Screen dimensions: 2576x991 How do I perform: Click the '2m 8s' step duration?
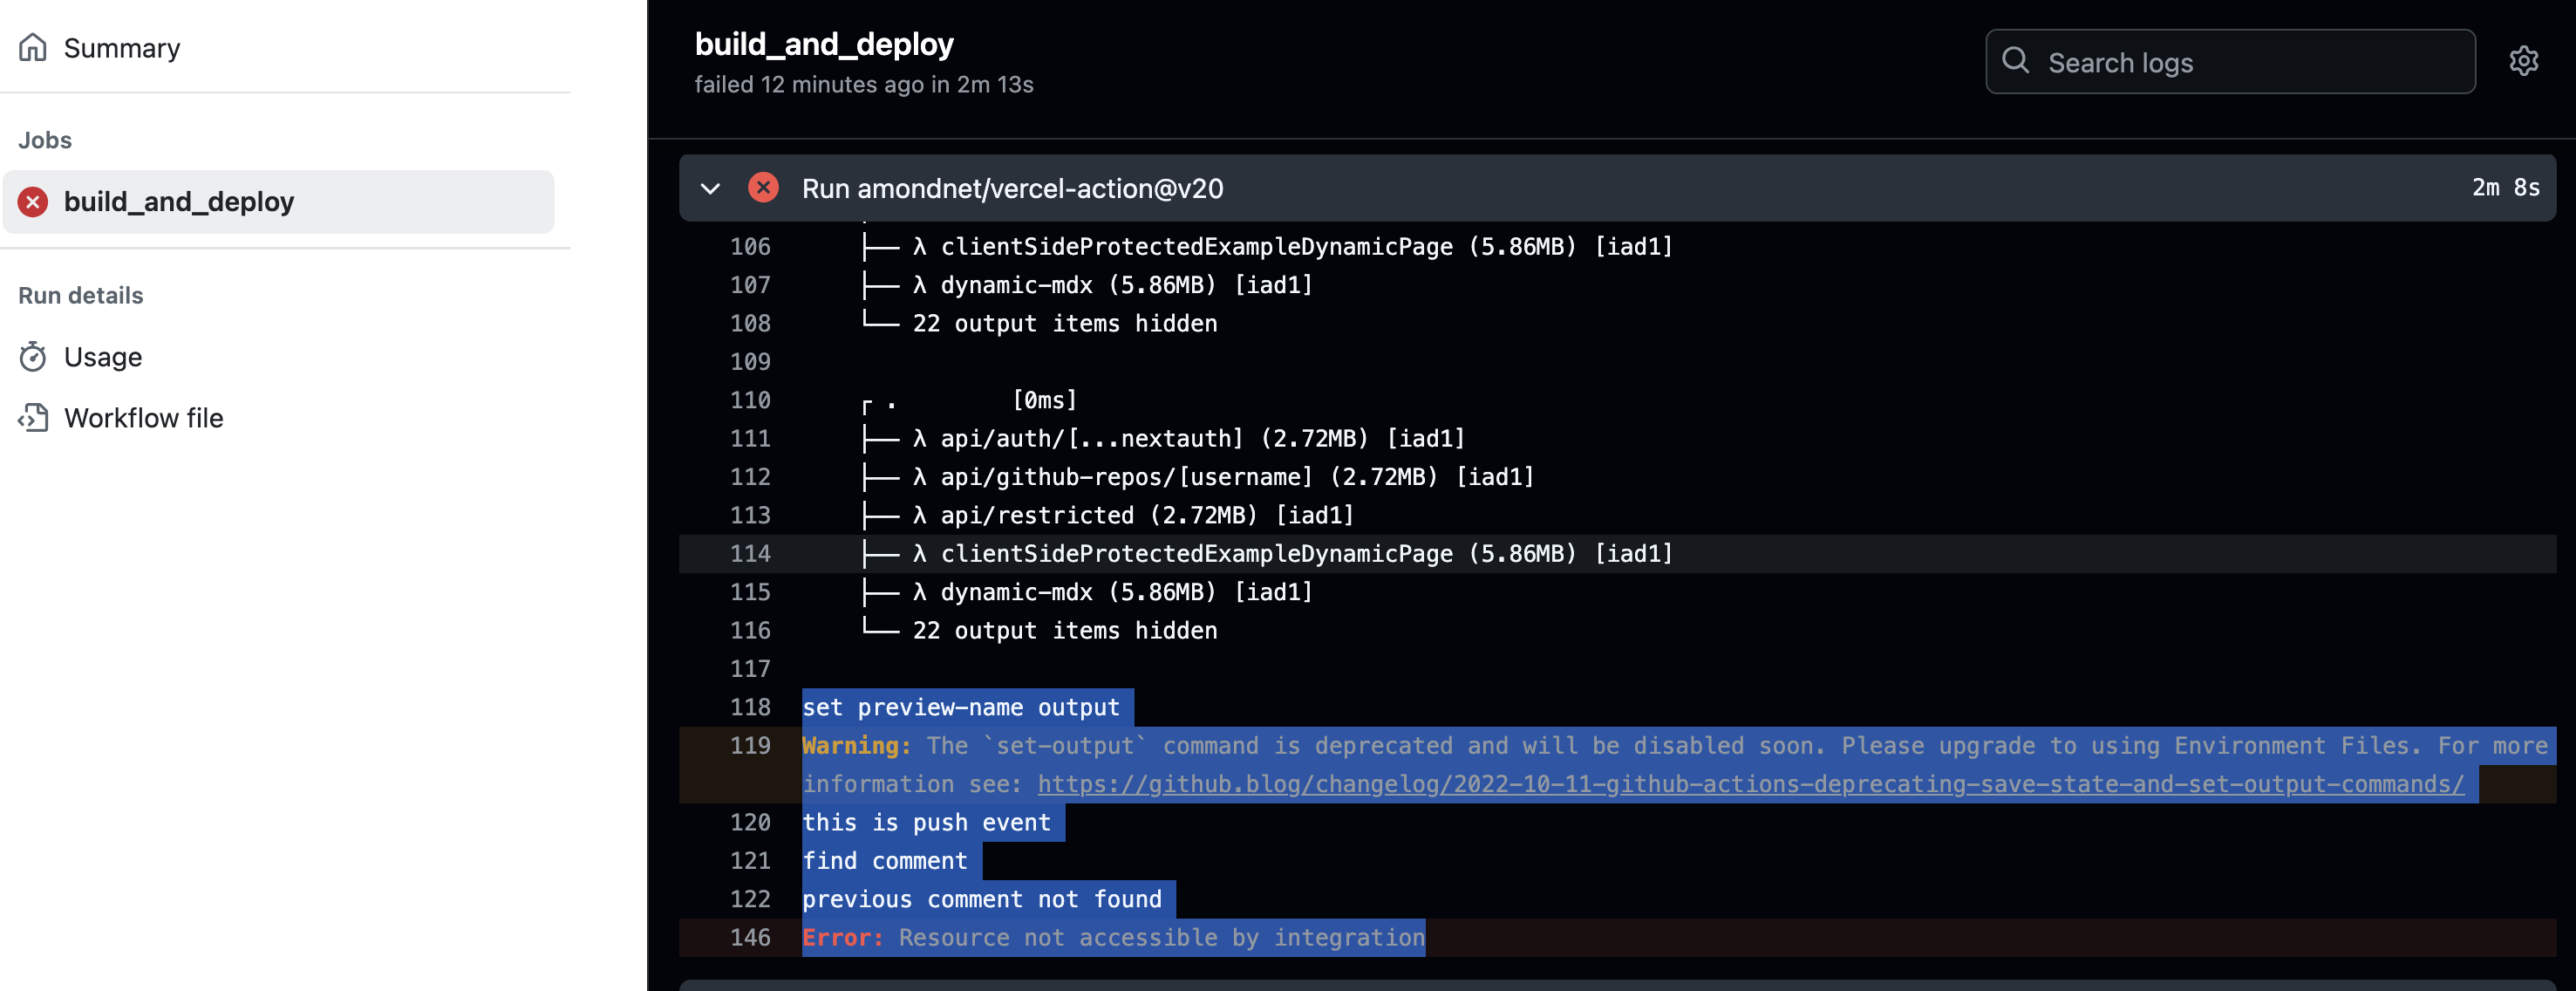point(2505,187)
